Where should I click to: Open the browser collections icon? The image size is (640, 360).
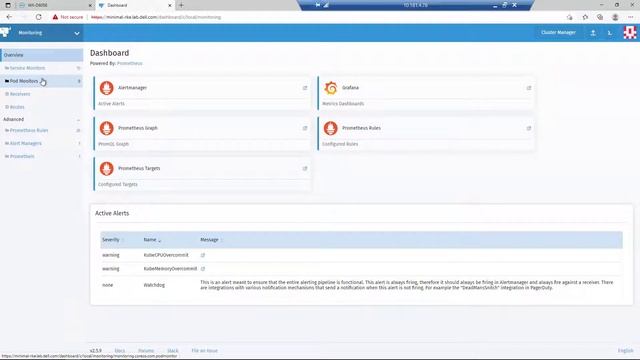(600, 17)
